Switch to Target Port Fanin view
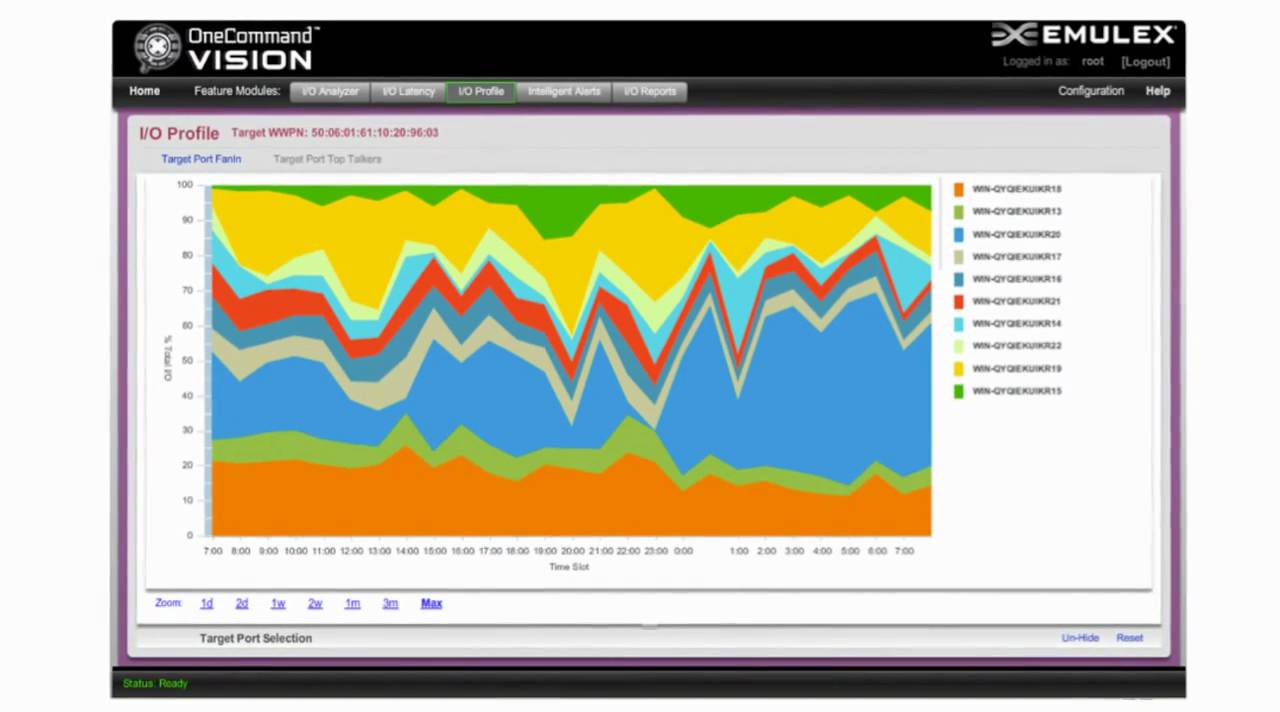Viewport: 1280px width, 712px height. (x=201, y=159)
